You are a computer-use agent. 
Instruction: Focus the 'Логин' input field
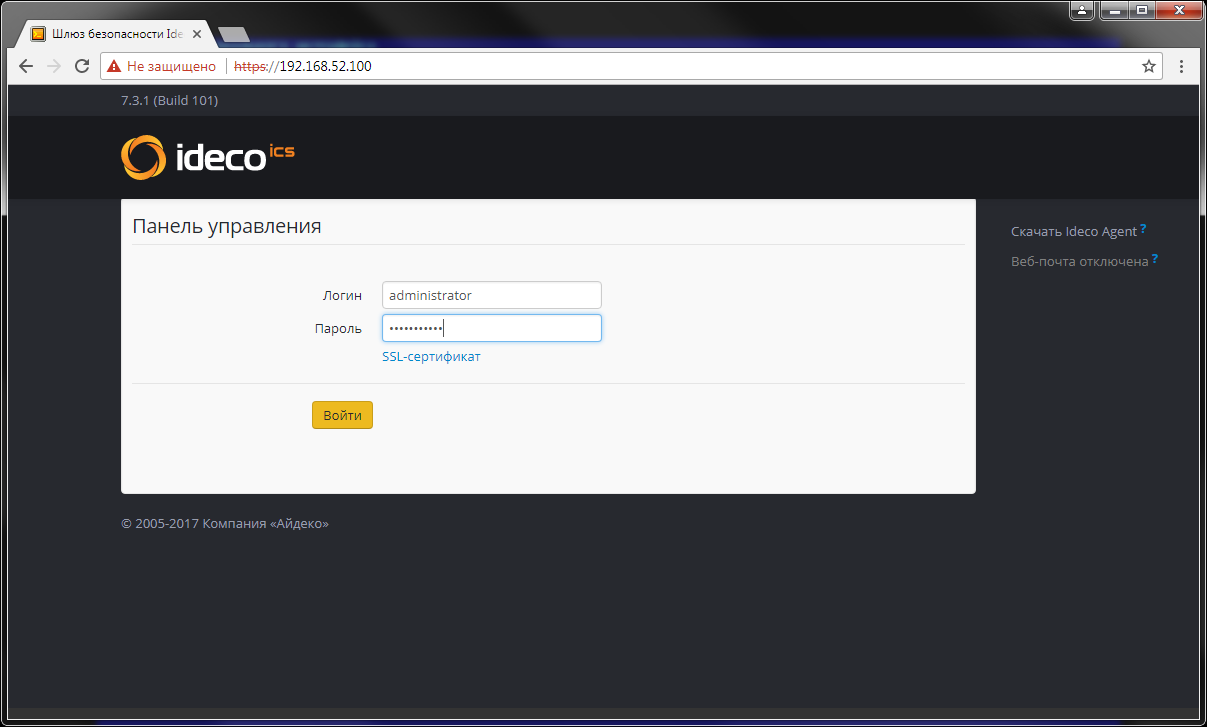(x=492, y=295)
